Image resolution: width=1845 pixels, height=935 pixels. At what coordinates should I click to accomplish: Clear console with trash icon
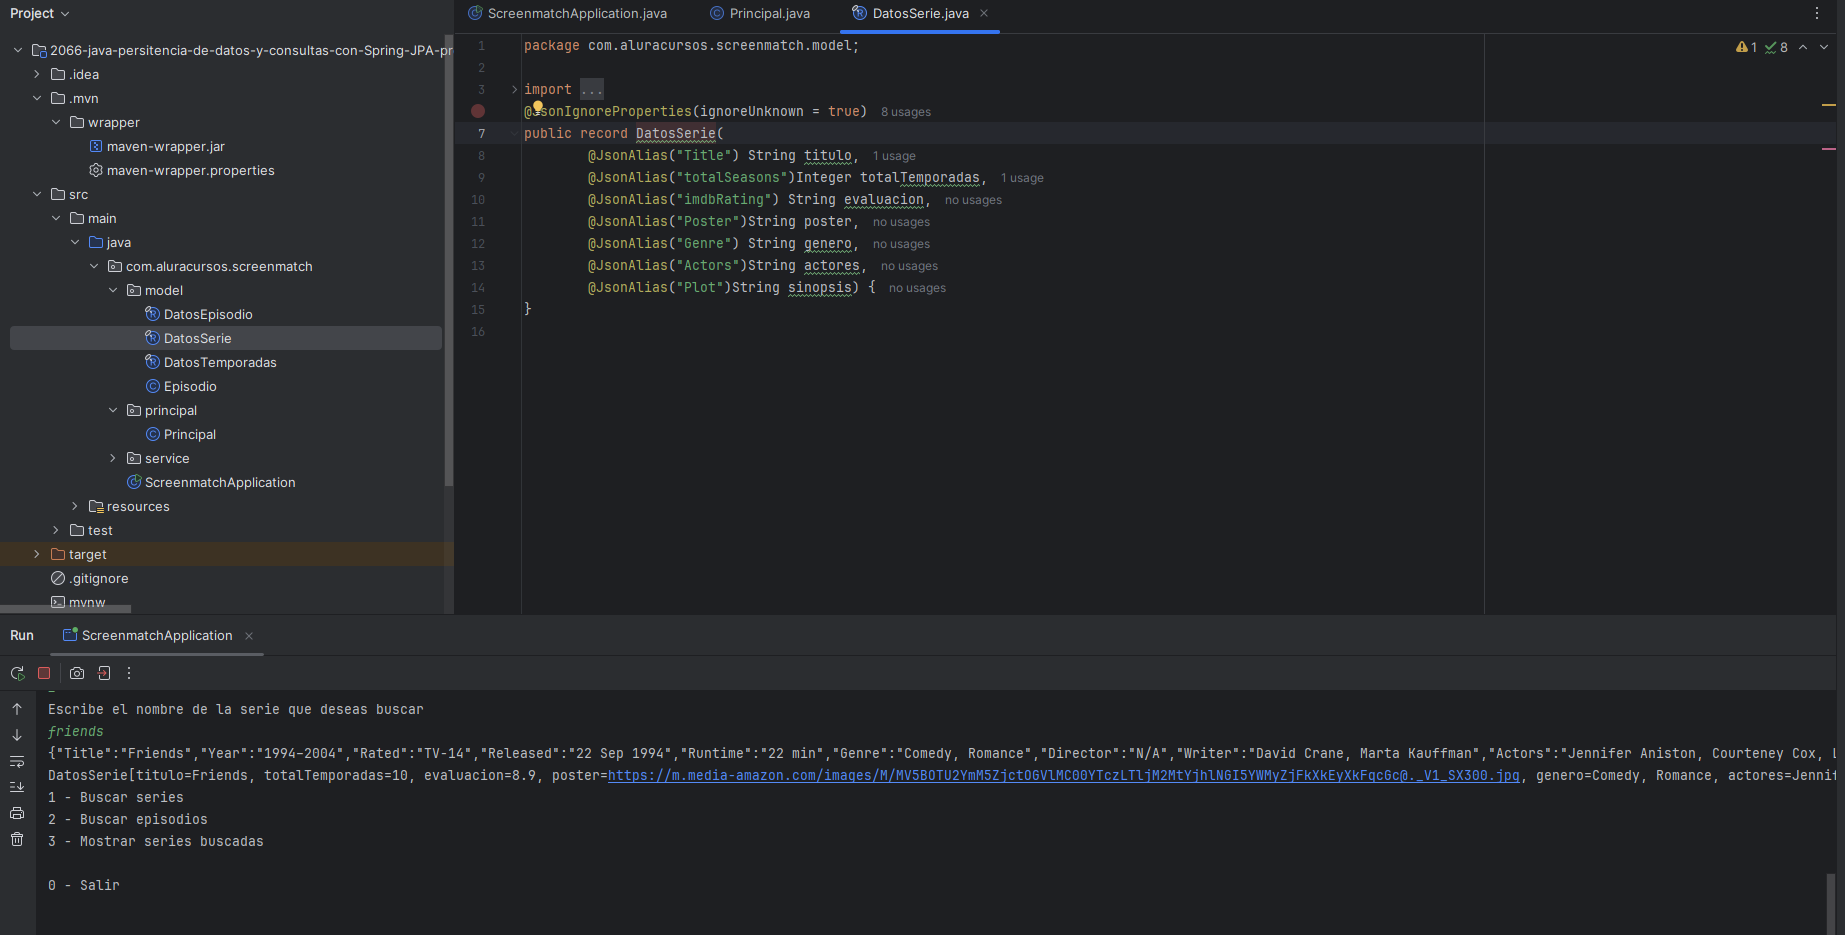click(x=17, y=839)
